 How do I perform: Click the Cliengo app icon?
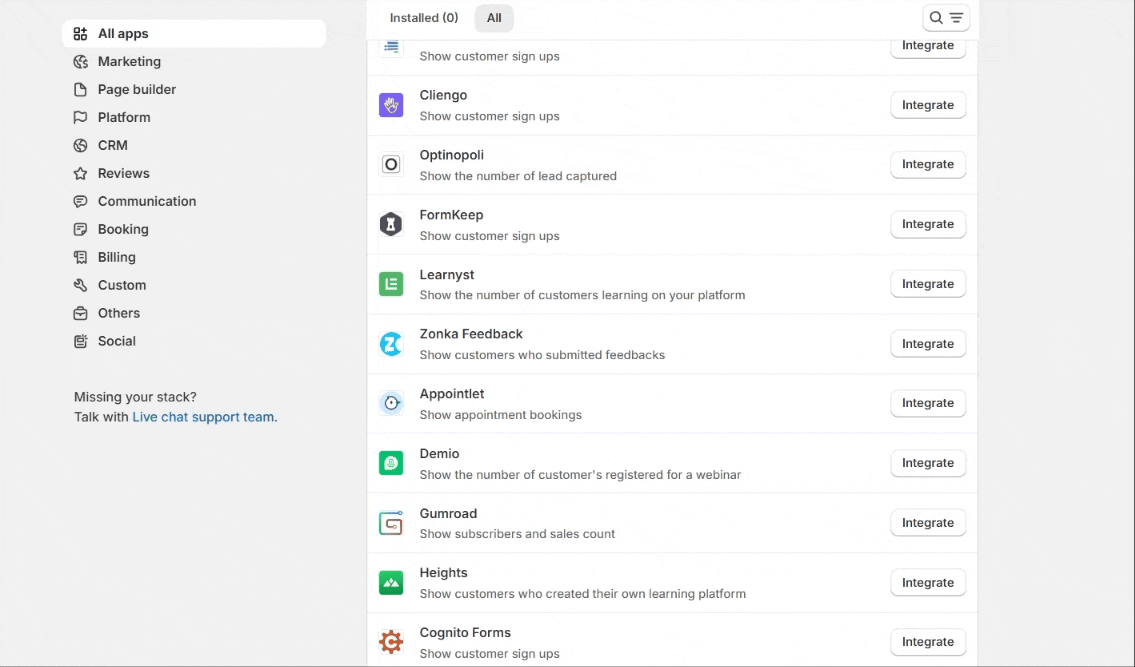(391, 105)
